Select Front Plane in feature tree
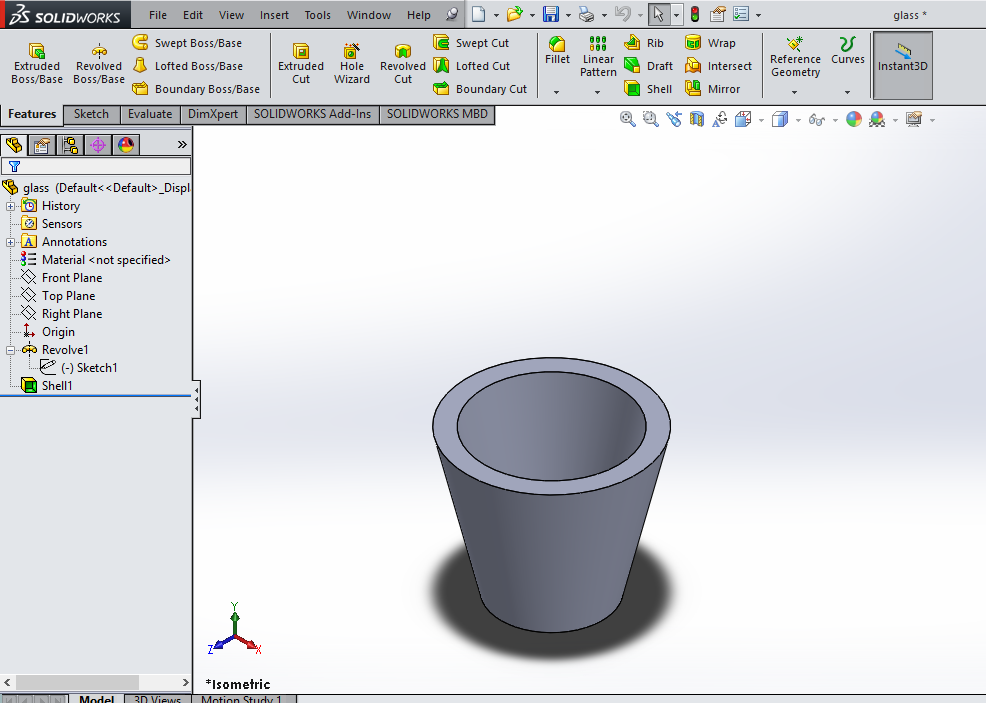The image size is (986, 703). 62,278
